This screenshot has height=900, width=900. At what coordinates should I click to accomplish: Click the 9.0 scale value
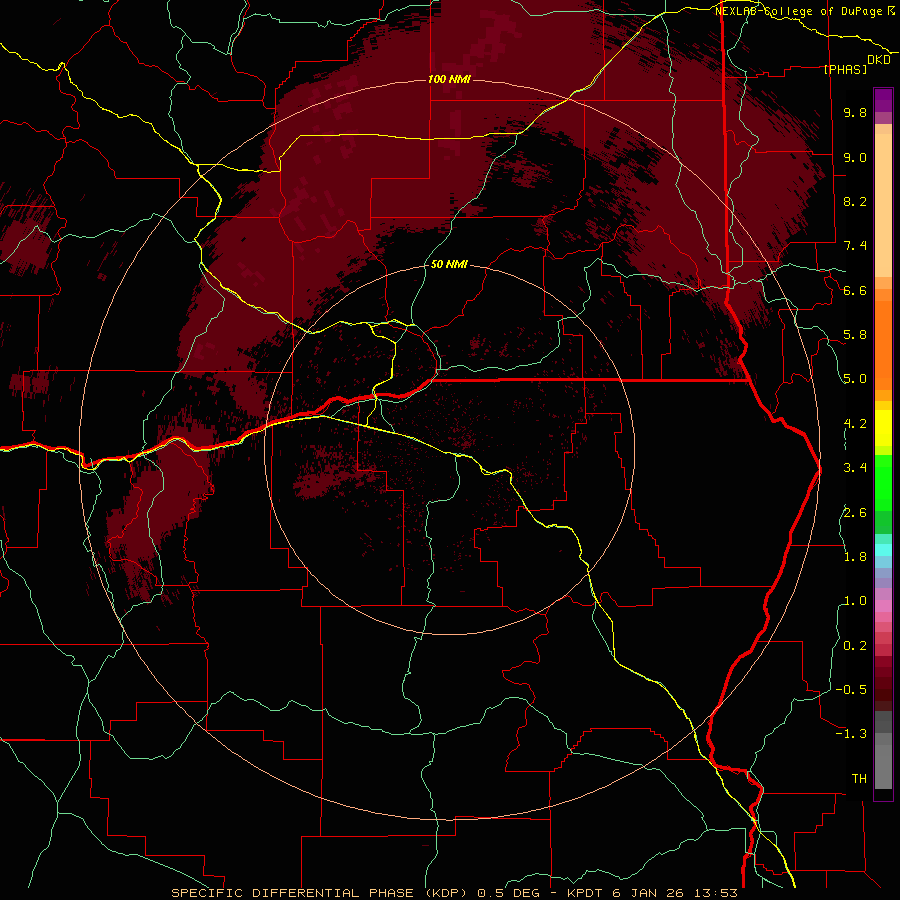click(x=855, y=157)
